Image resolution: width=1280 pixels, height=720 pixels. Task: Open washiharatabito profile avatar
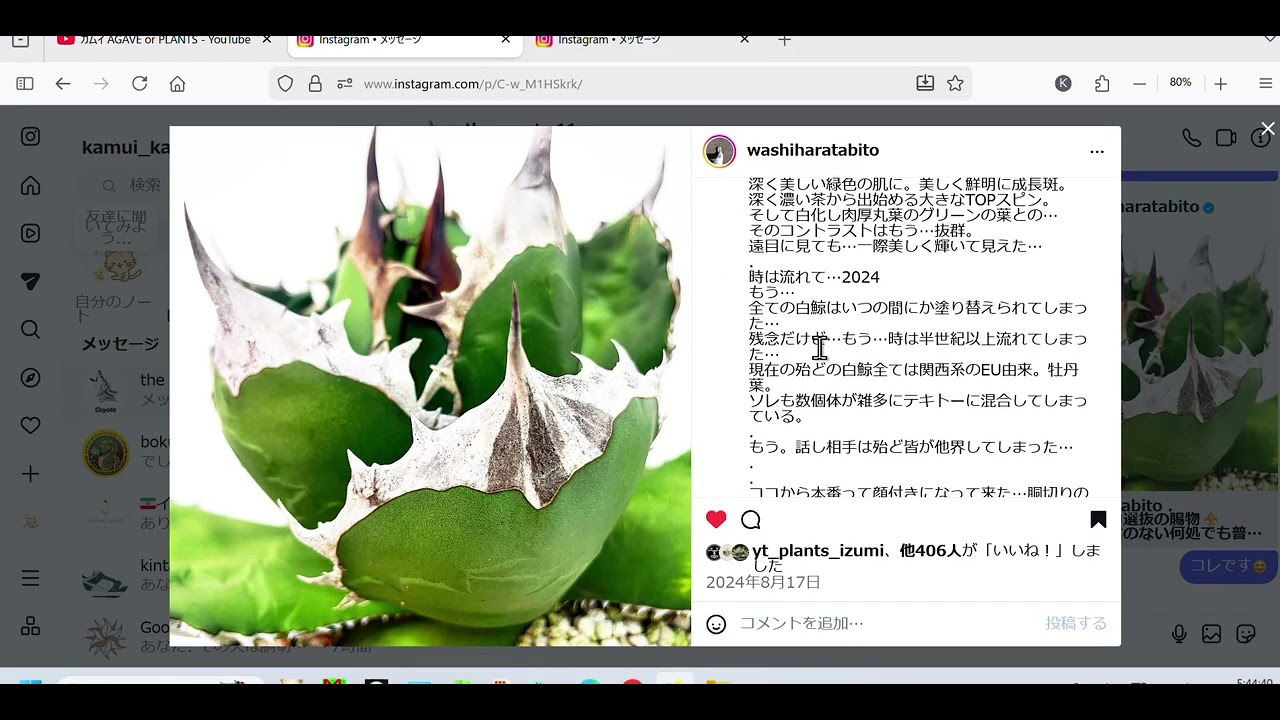720,151
